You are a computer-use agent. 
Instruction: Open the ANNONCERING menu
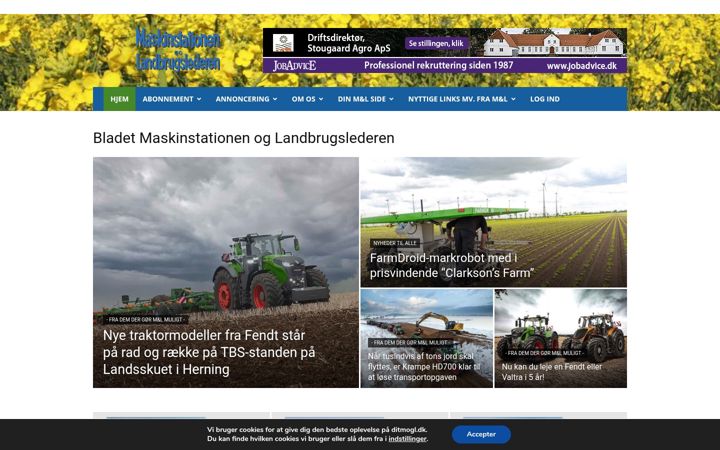point(242,99)
